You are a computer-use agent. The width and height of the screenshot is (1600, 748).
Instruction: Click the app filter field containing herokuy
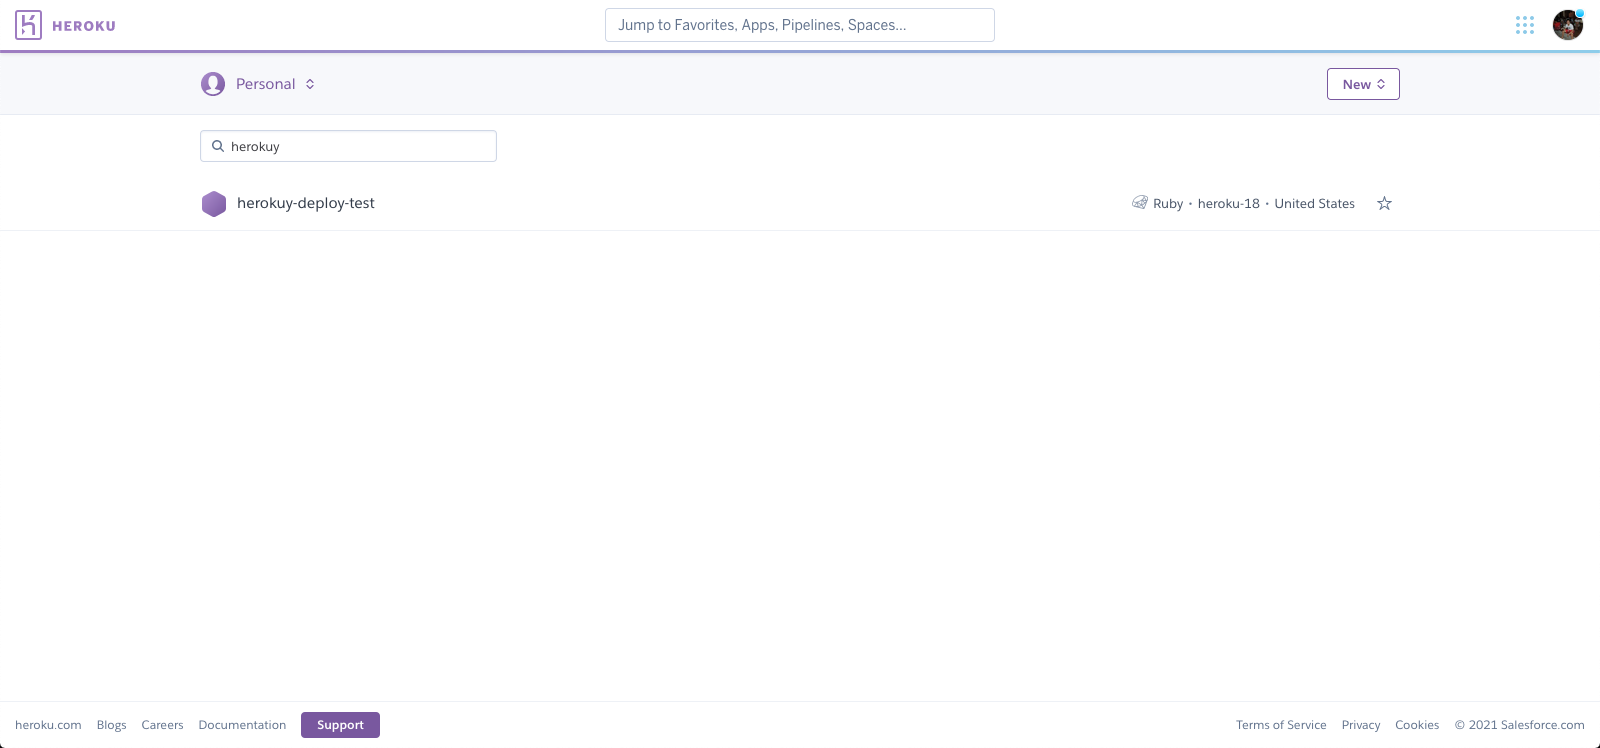348,146
